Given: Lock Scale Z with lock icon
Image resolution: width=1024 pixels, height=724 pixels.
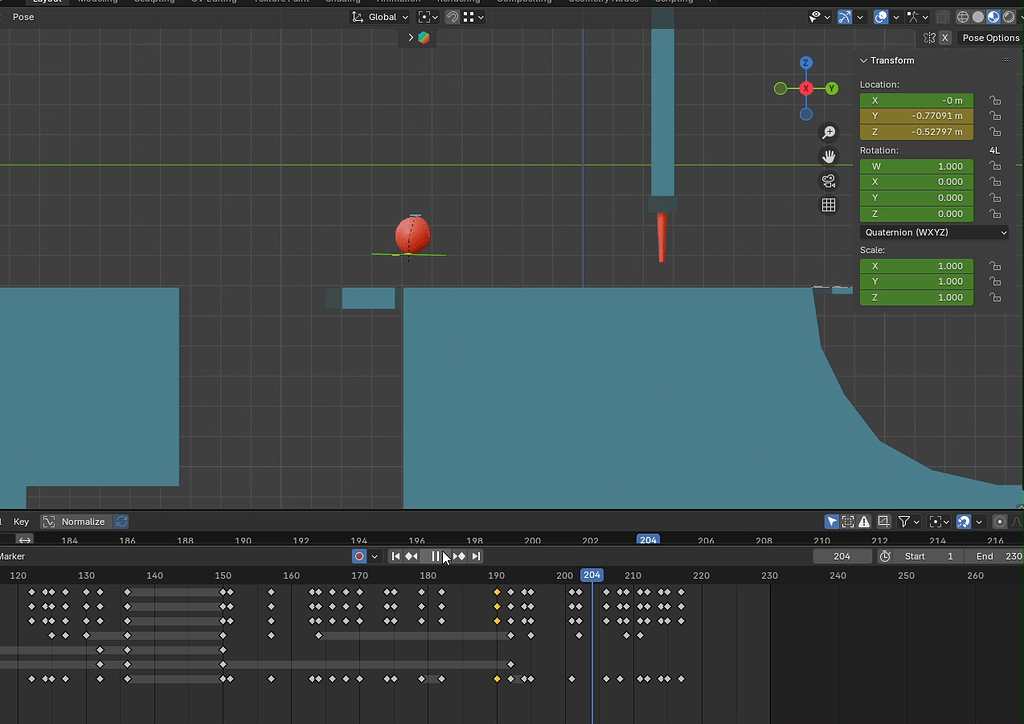Looking at the screenshot, I should (995, 298).
